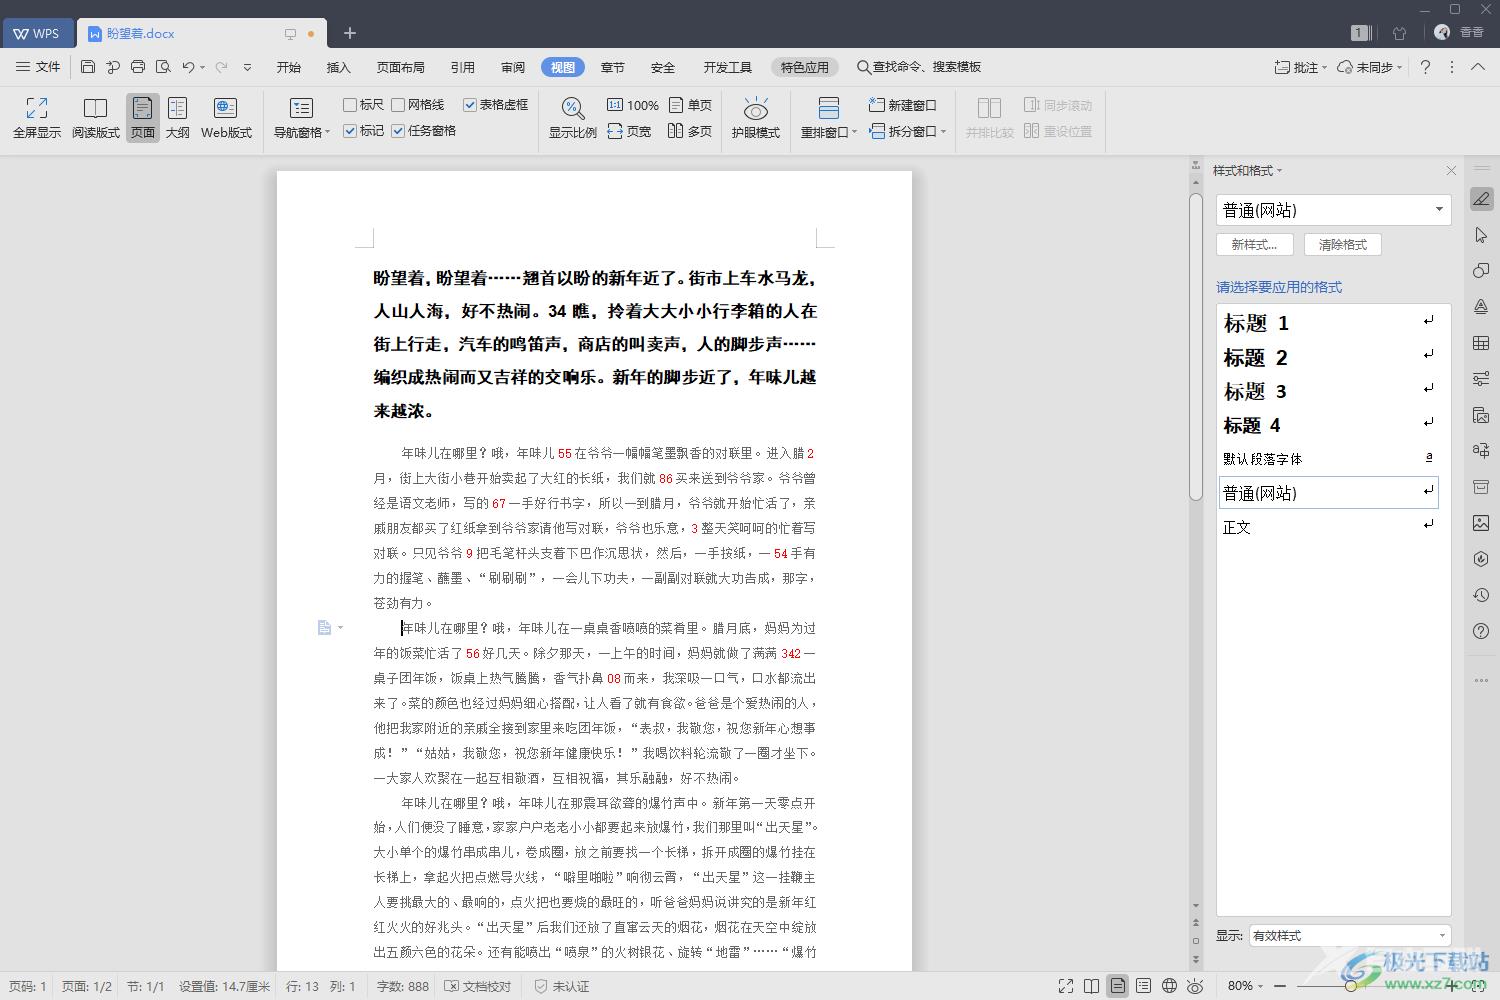Collapse the ribbon with the chevron
Viewport: 1500px width, 1000px height.
pos(1478,67)
